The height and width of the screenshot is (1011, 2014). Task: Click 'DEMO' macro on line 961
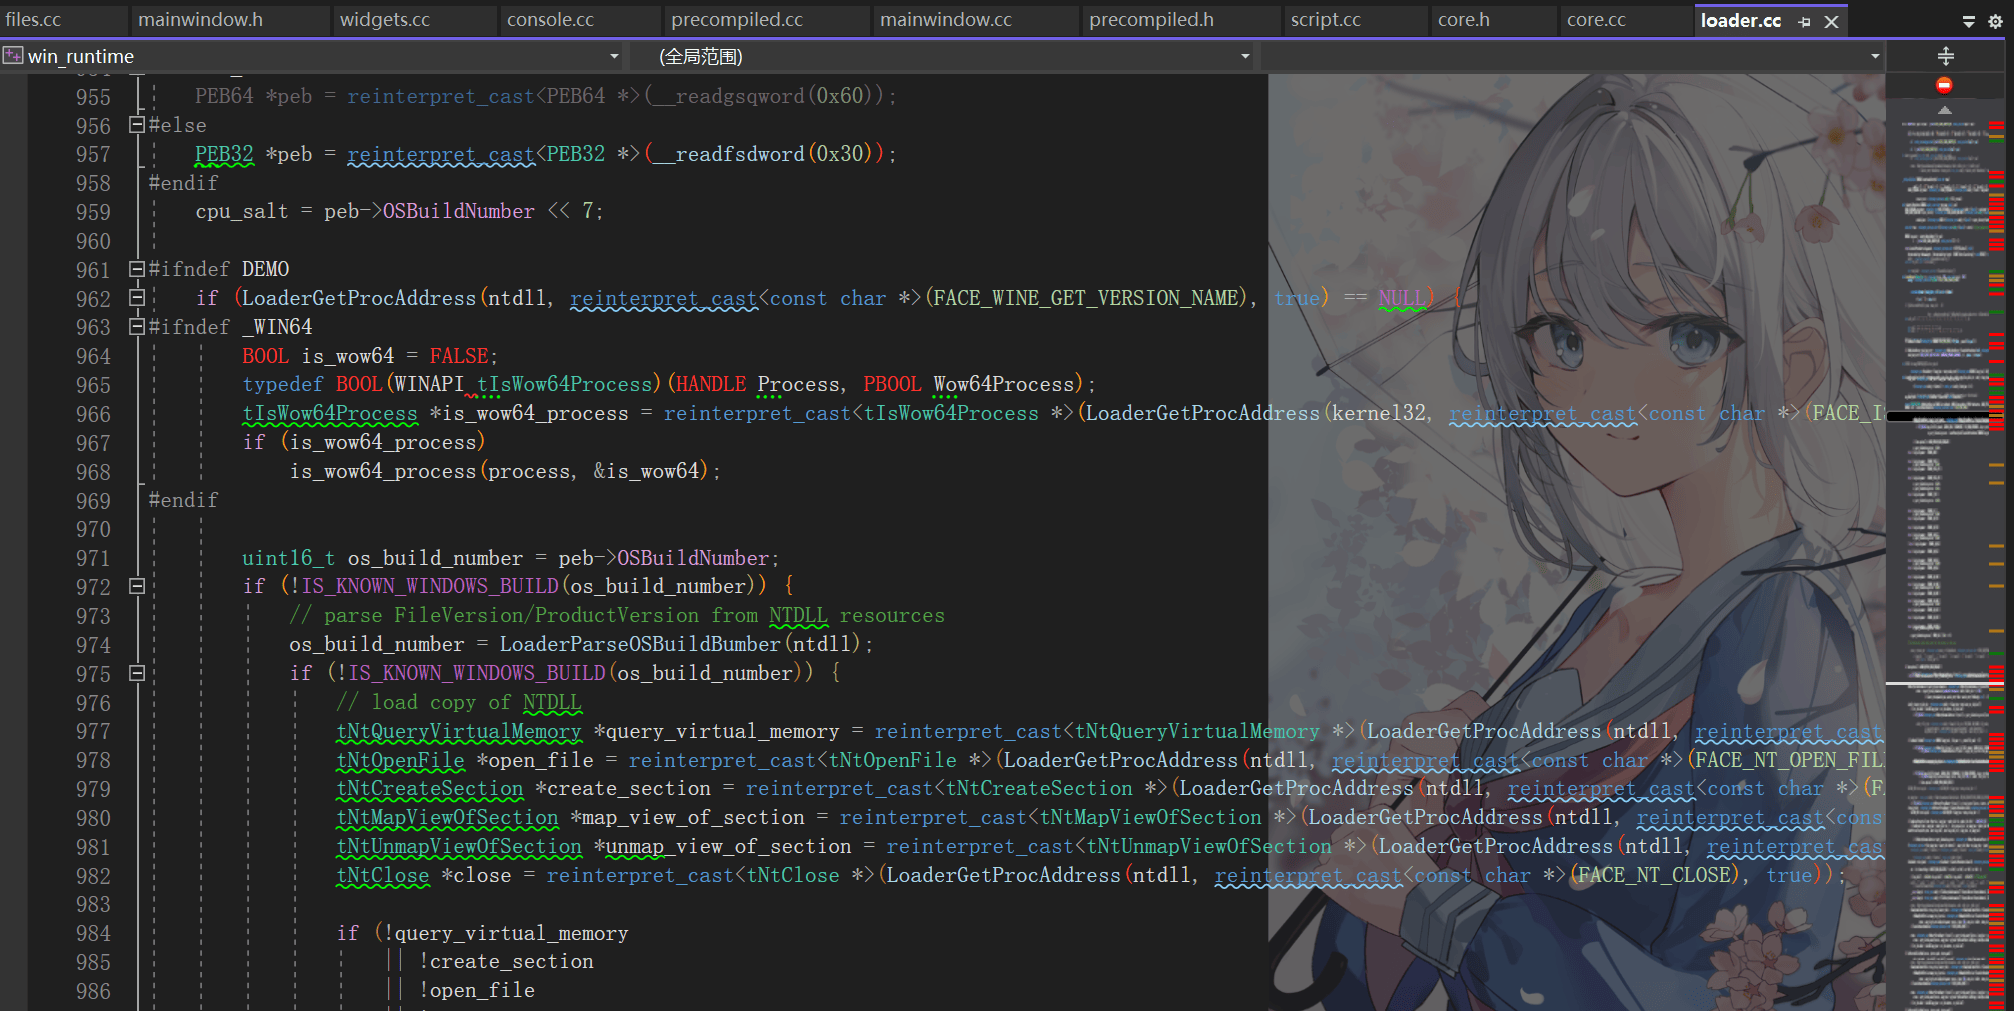(265, 269)
